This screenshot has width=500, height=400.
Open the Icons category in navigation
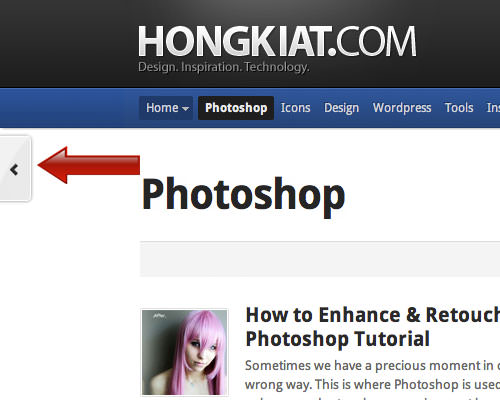coord(295,108)
